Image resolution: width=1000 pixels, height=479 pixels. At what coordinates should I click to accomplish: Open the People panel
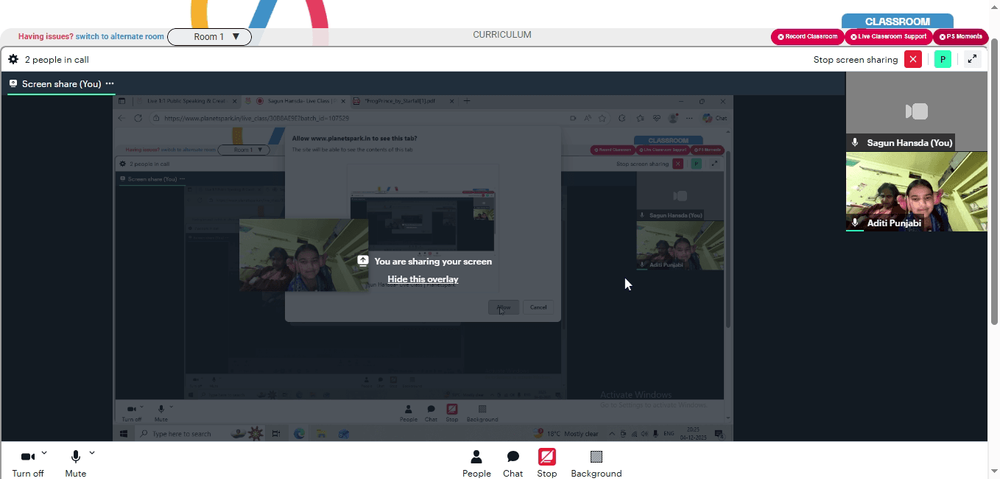coord(476,463)
